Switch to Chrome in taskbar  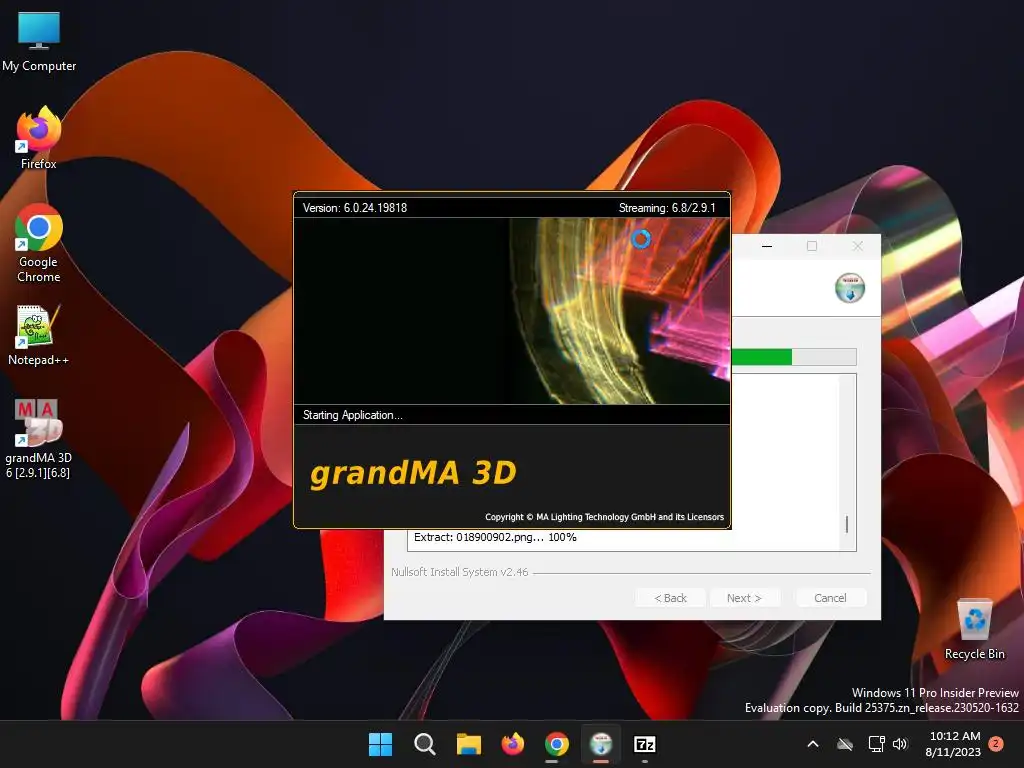(556, 744)
